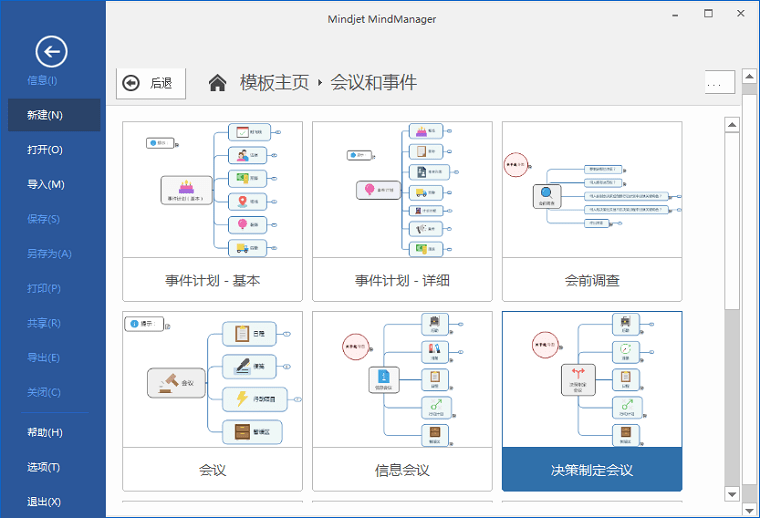Open the 打开(O) menu item
The width and height of the screenshot is (760, 518).
pos(45,150)
